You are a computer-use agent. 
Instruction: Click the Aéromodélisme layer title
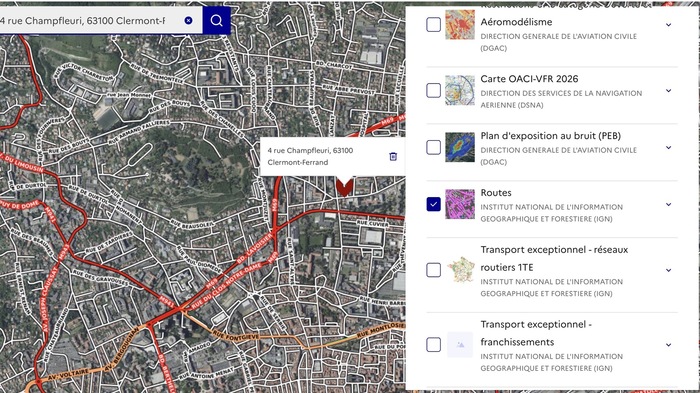click(x=516, y=22)
